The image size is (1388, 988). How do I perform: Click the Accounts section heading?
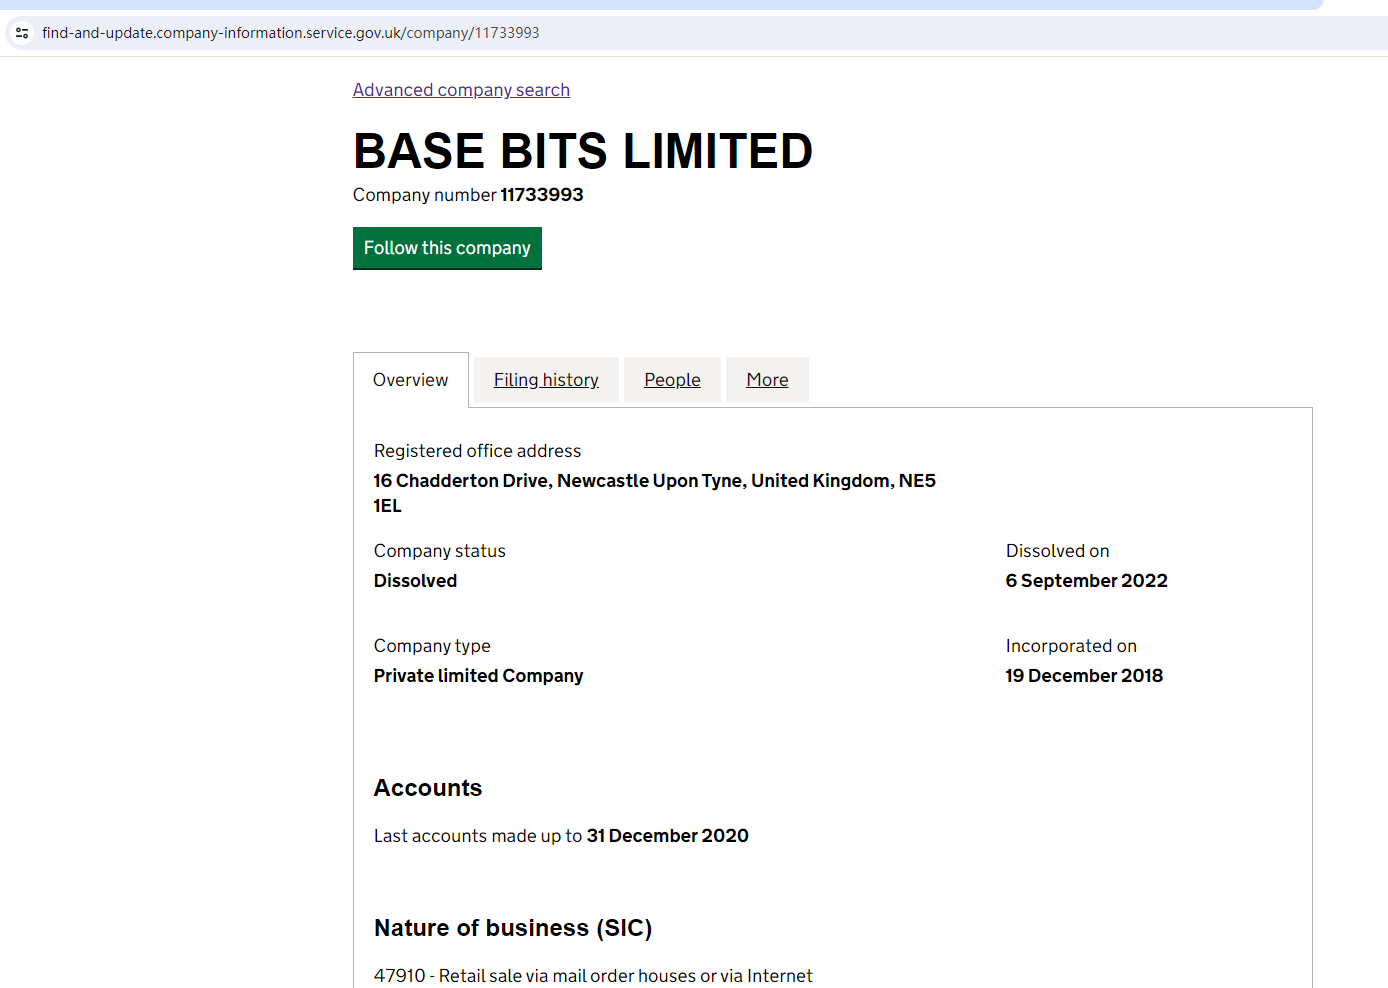tap(428, 788)
